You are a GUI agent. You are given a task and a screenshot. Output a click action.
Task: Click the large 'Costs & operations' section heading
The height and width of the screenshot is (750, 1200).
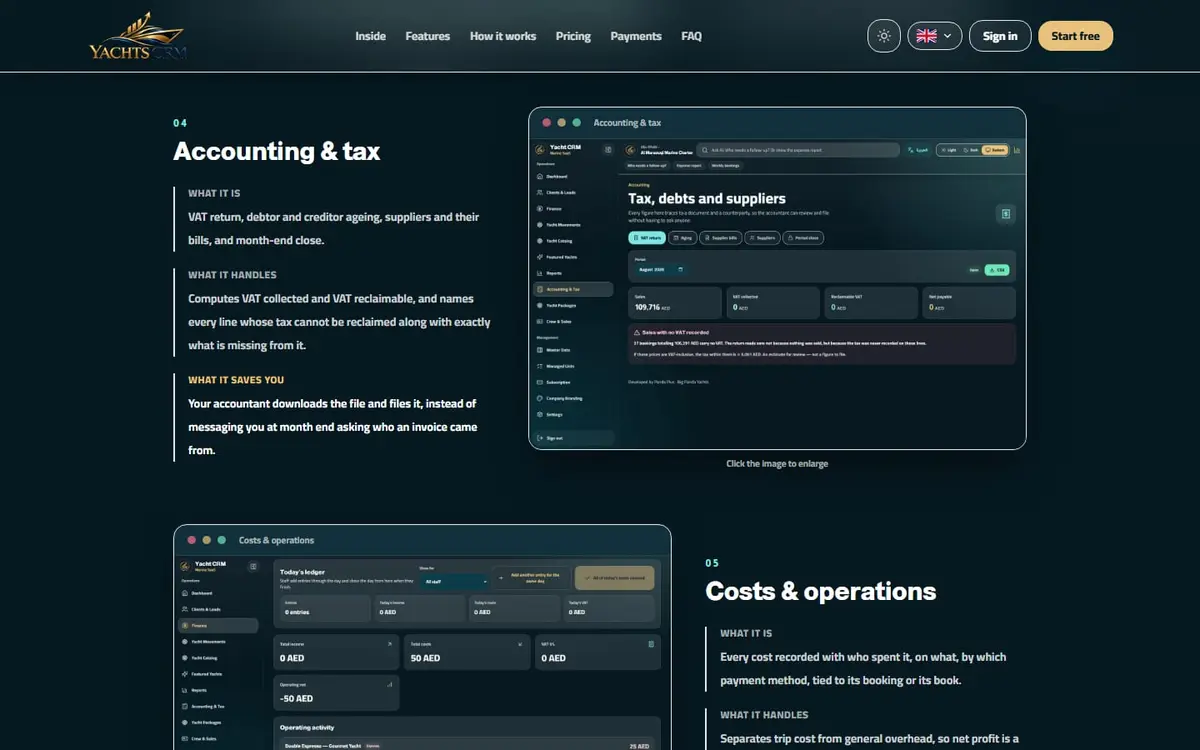(x=821, y=591)
